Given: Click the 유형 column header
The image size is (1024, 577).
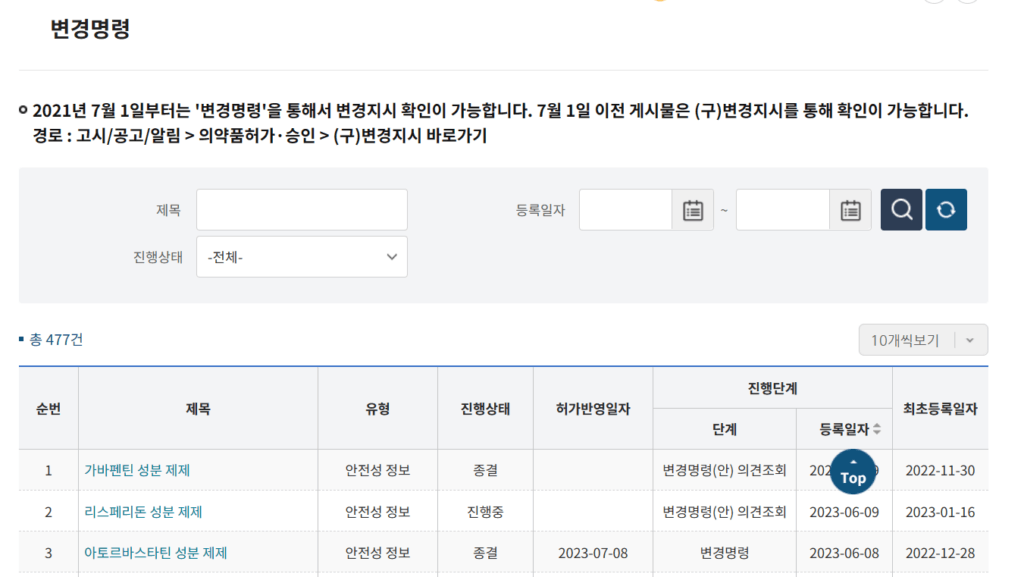Looking at the screenshot, I should [x=377, y=409].
